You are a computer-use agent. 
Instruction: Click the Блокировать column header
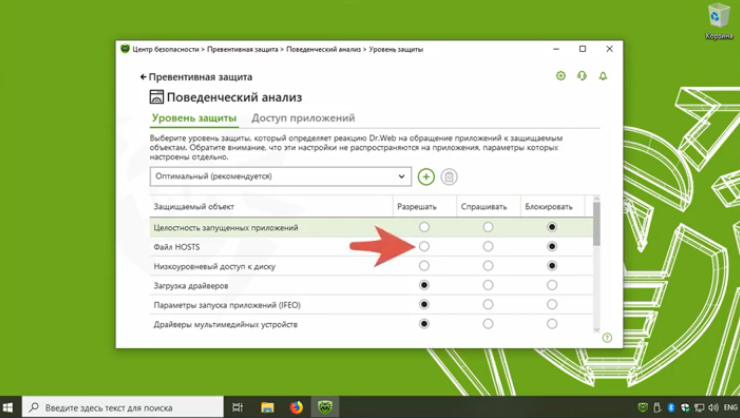click(x=552, y=207)
